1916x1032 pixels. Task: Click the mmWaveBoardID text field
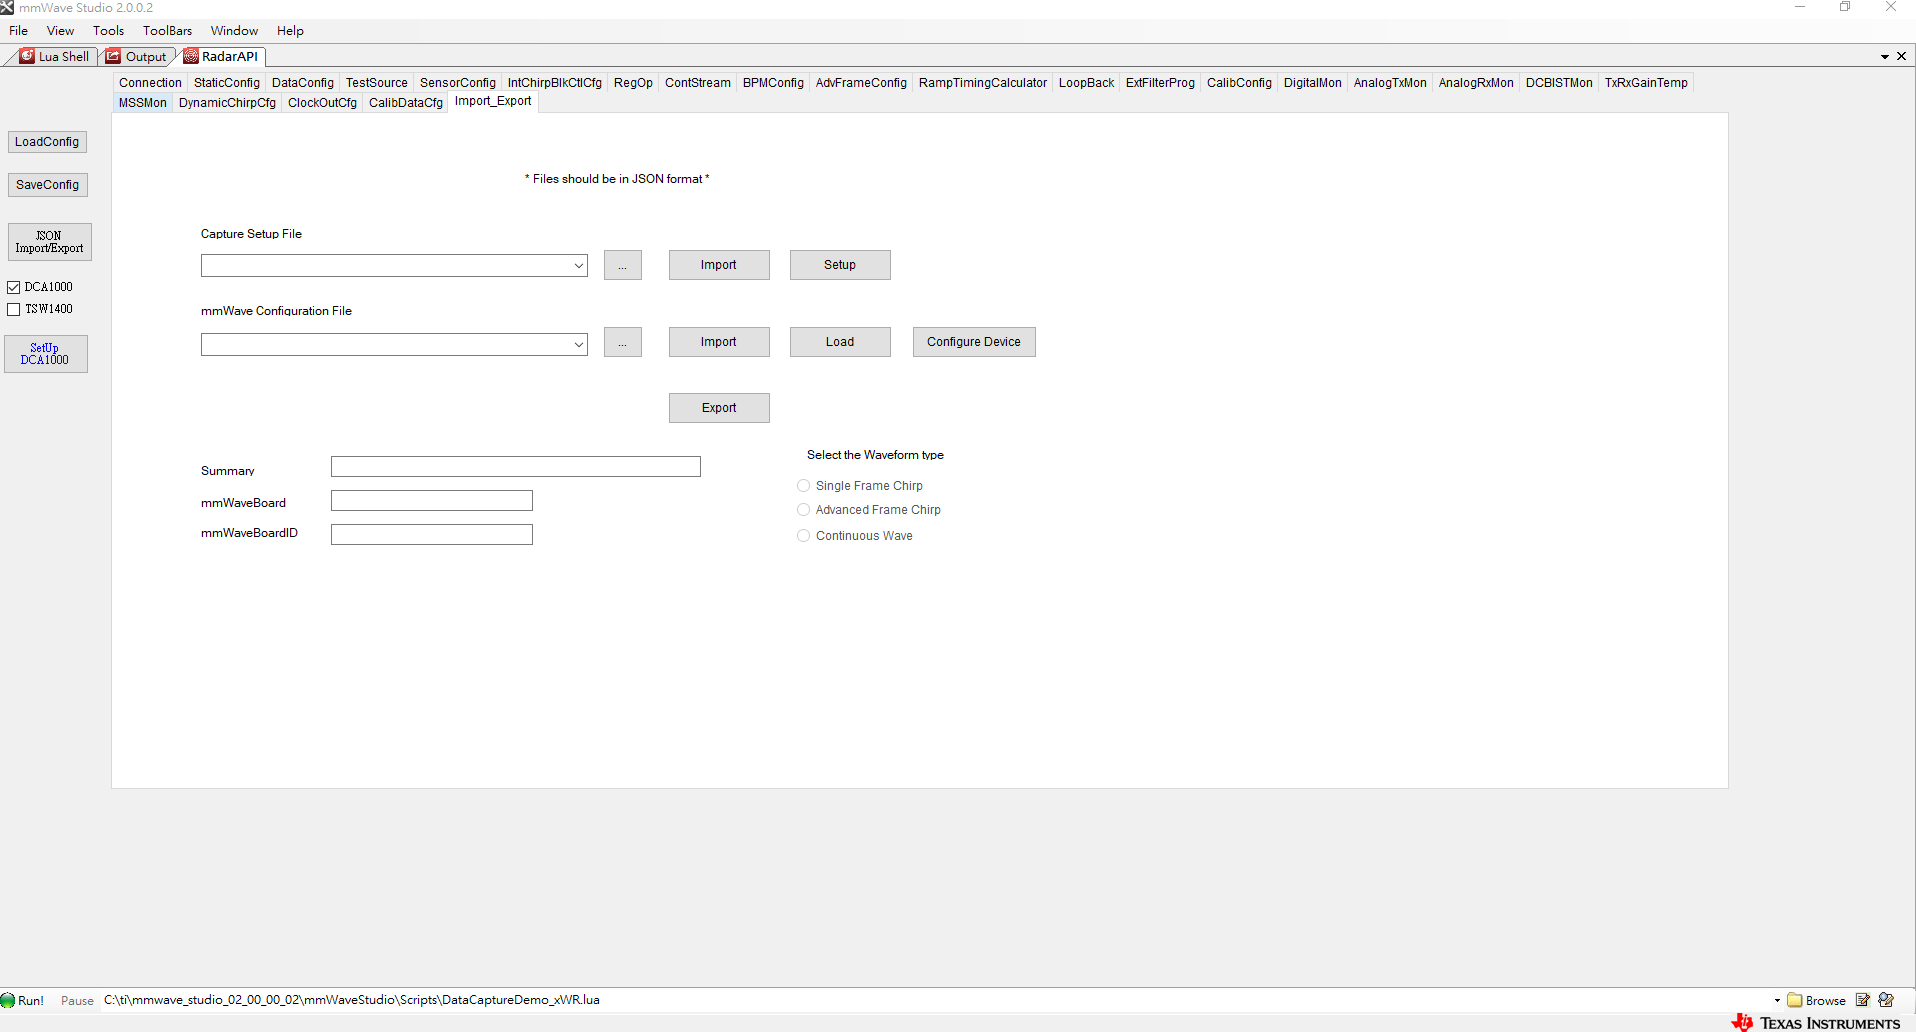click(432, 535)
